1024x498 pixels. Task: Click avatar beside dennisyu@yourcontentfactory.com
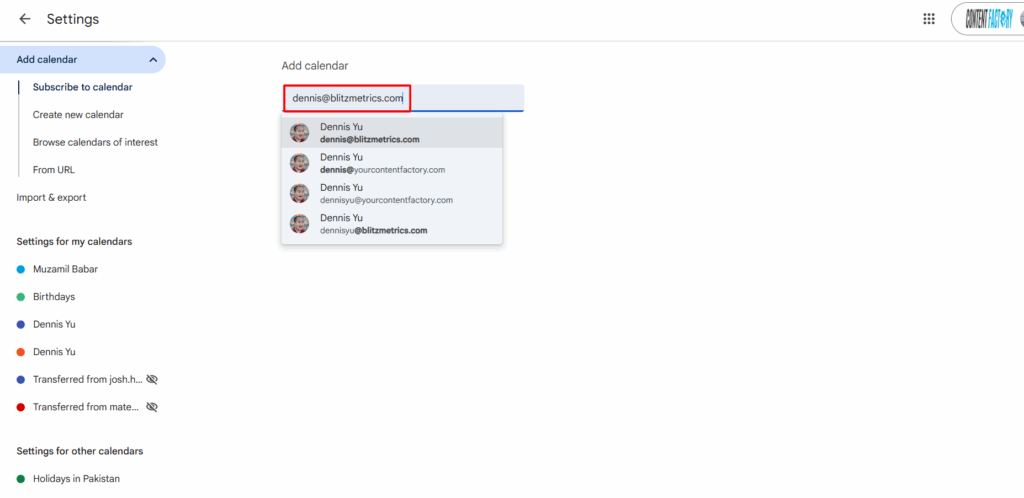(300, 193)
